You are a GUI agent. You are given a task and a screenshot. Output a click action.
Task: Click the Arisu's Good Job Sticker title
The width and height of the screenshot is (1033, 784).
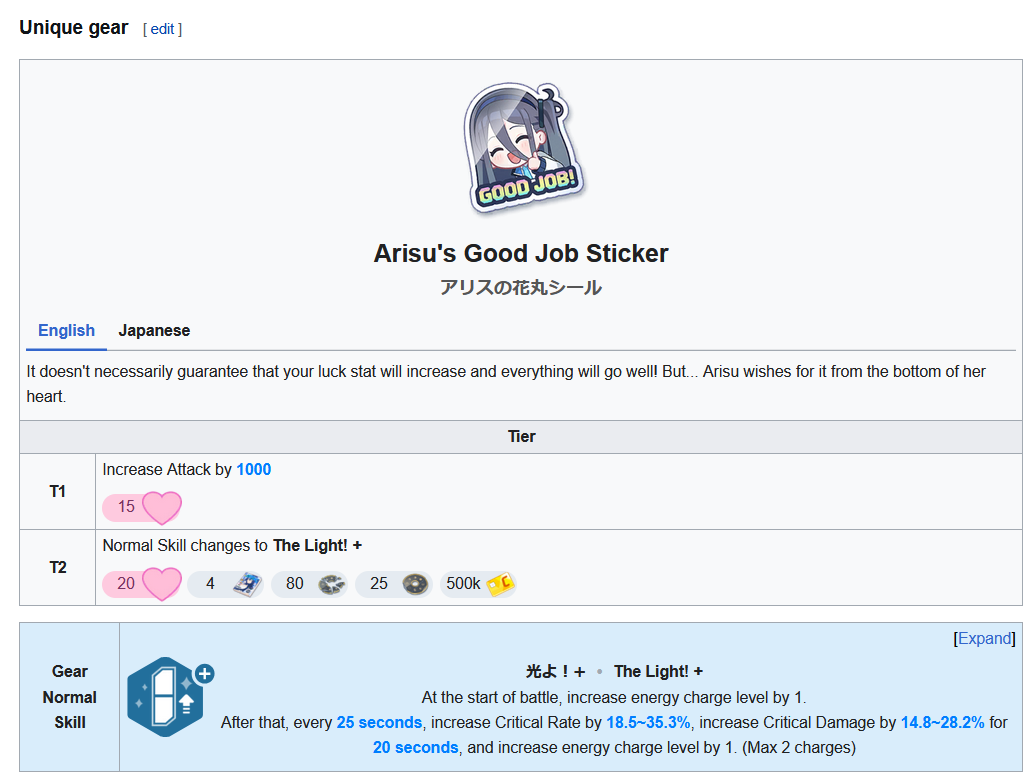pyautogui.click(x=521, y=254)
